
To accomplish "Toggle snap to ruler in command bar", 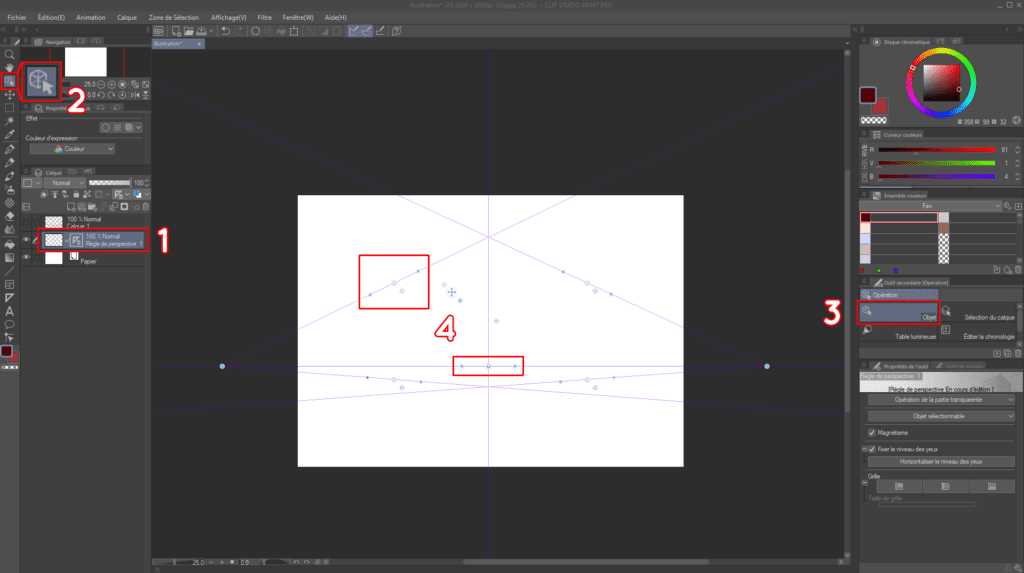I will pyautogui.click(x=354, y=31).
